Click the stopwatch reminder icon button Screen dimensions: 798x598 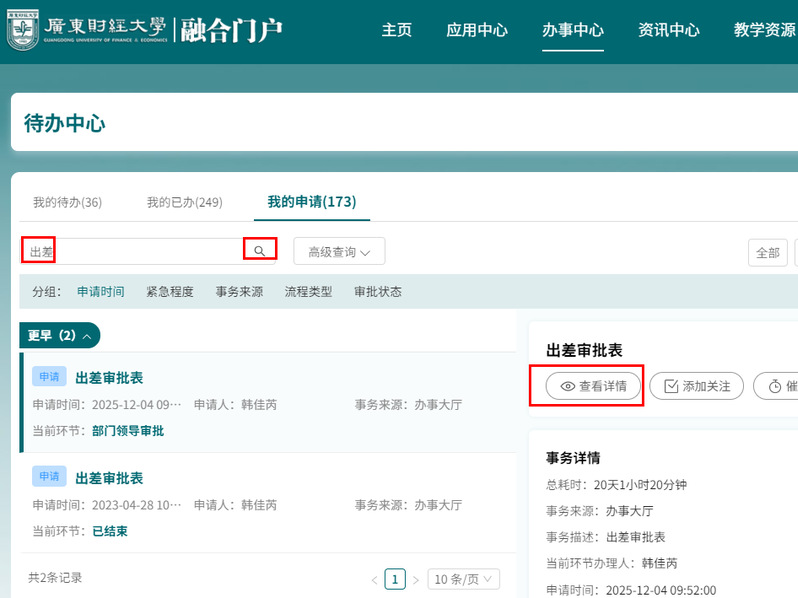click(775, 386)
